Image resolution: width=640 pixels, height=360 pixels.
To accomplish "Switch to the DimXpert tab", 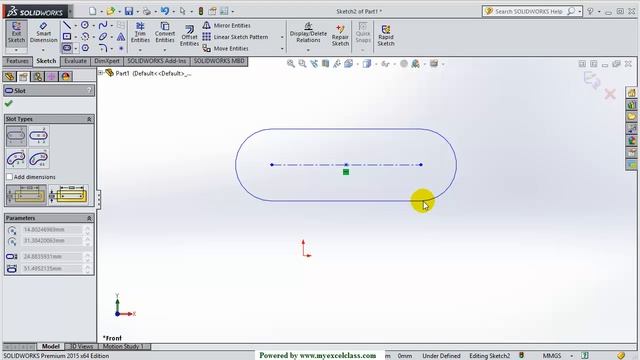I will coord(107,61).
